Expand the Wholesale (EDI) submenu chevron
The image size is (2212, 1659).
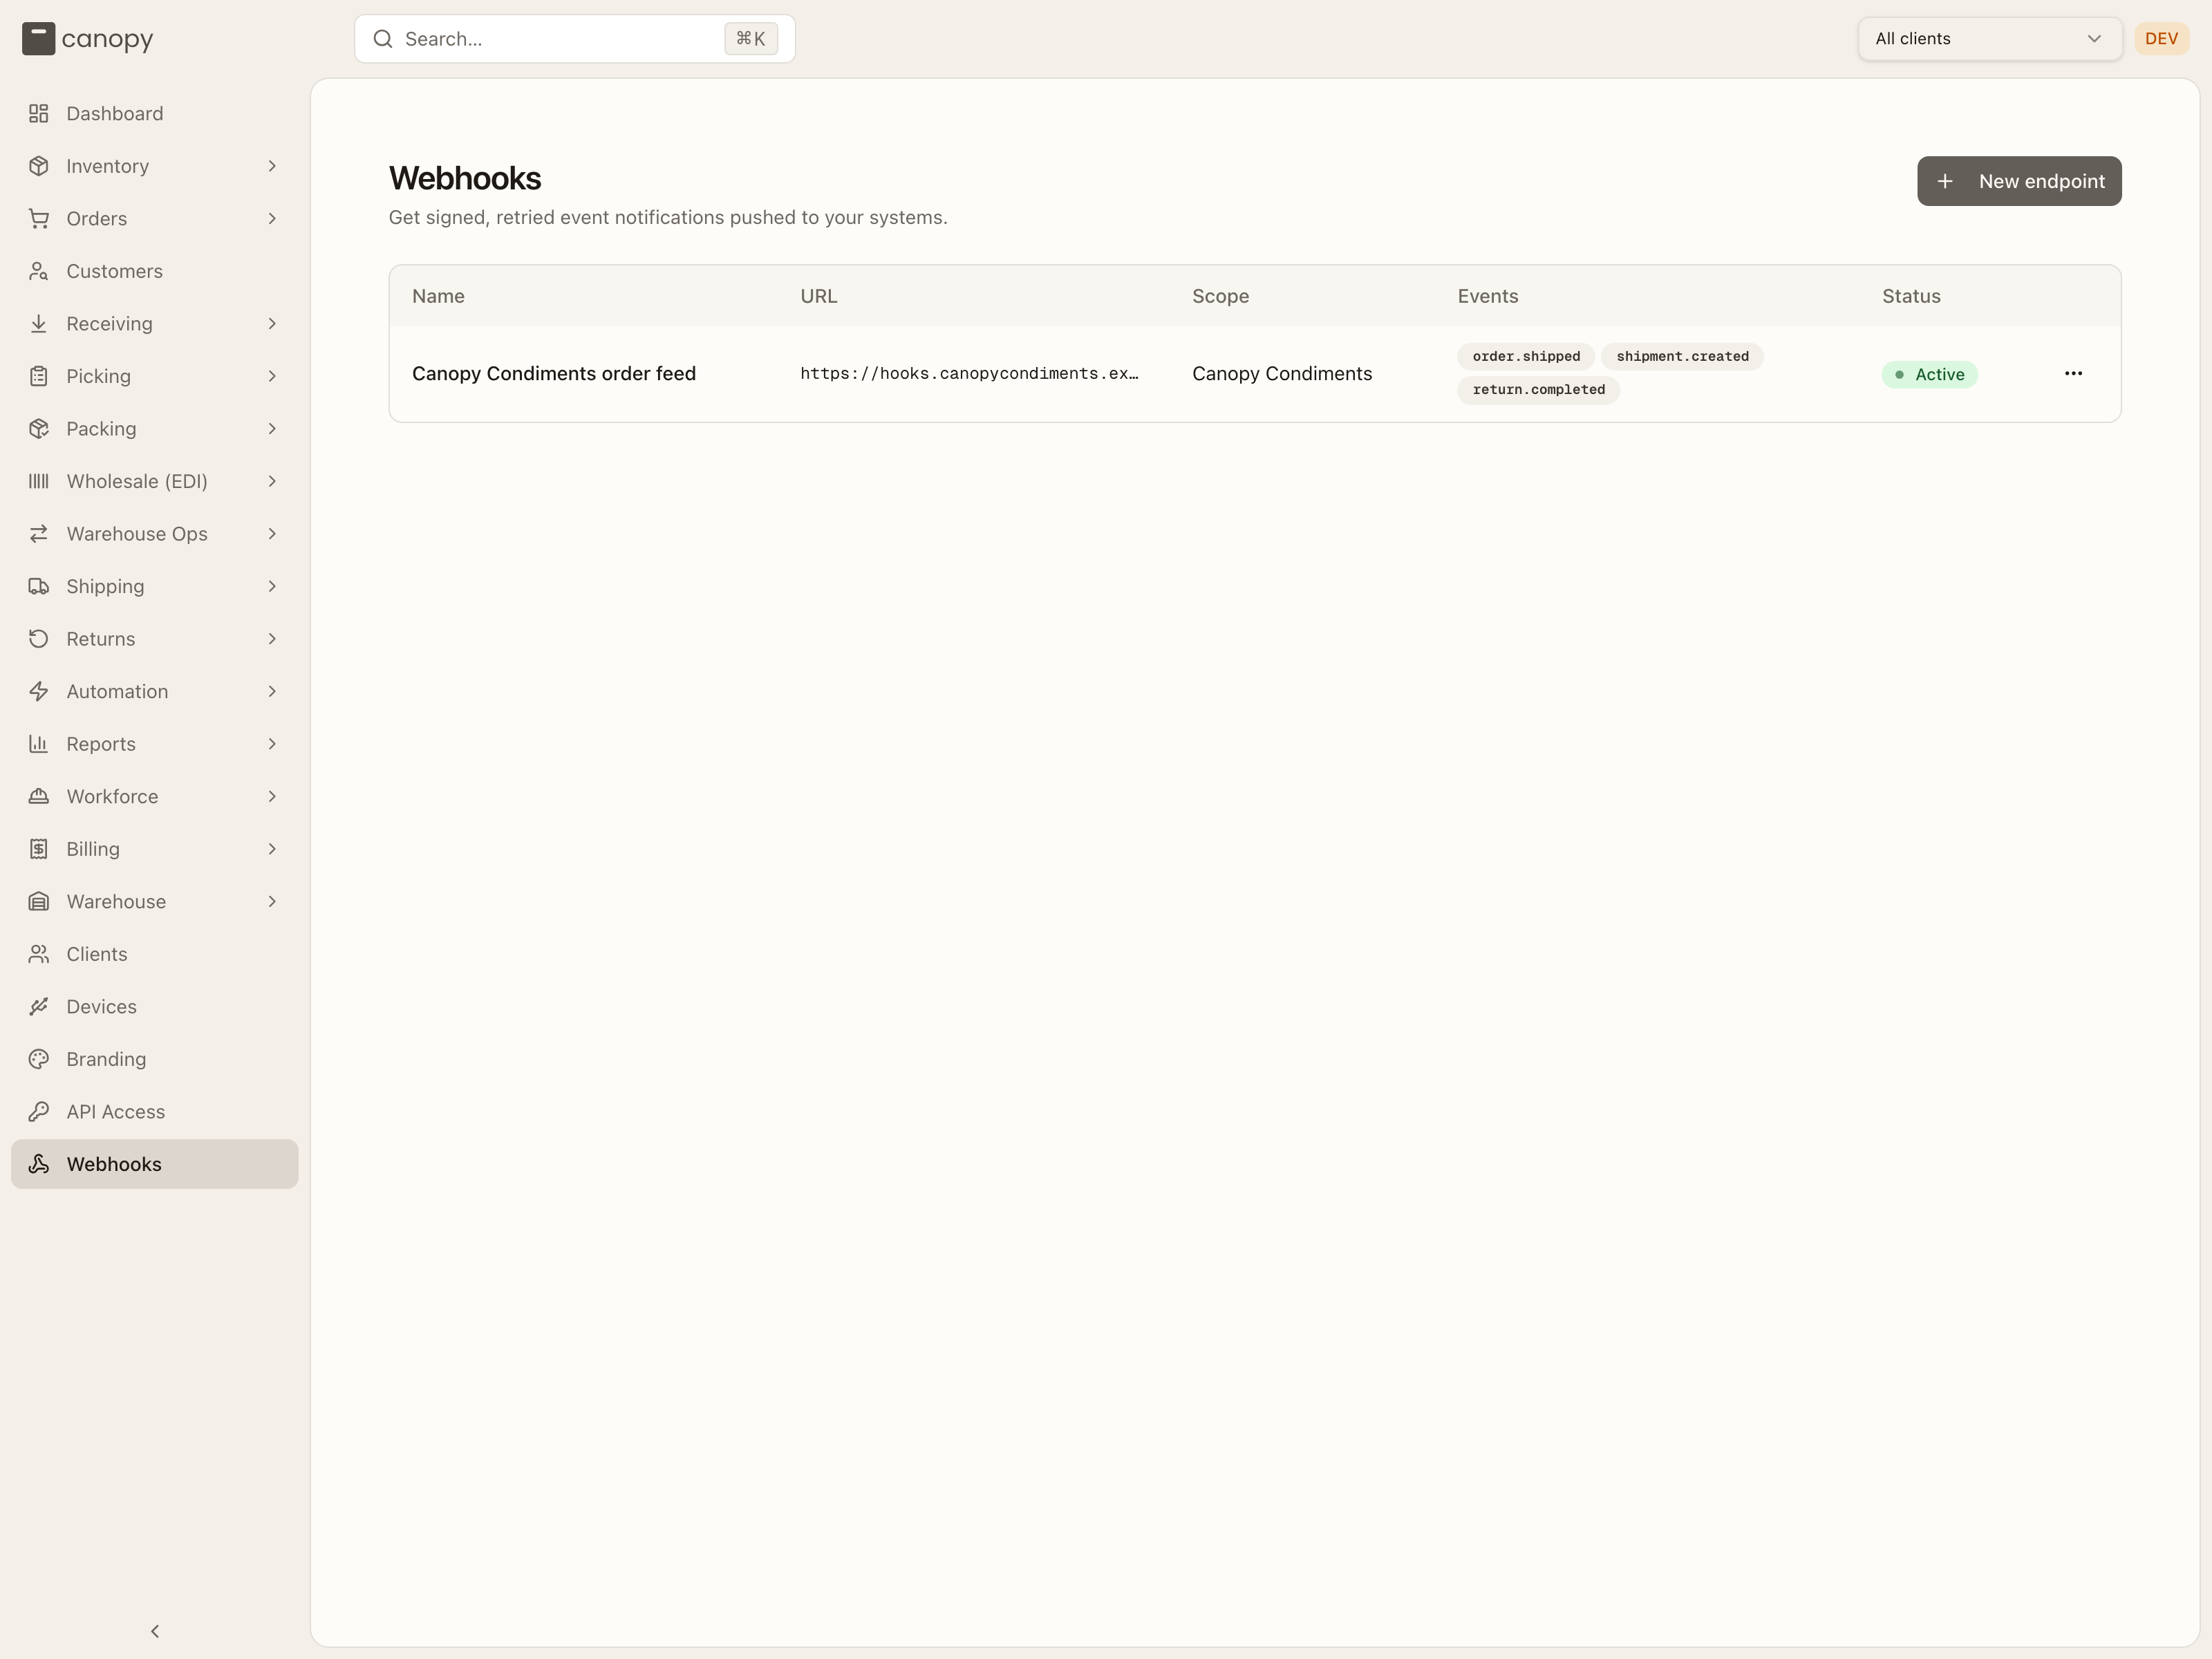[272, 481]
